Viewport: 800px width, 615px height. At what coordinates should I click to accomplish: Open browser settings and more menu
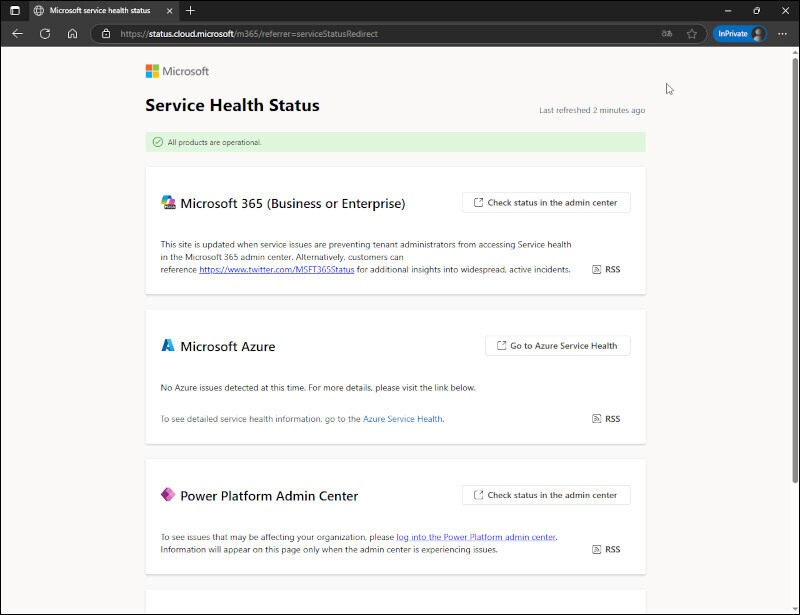(x=782, y=34)
